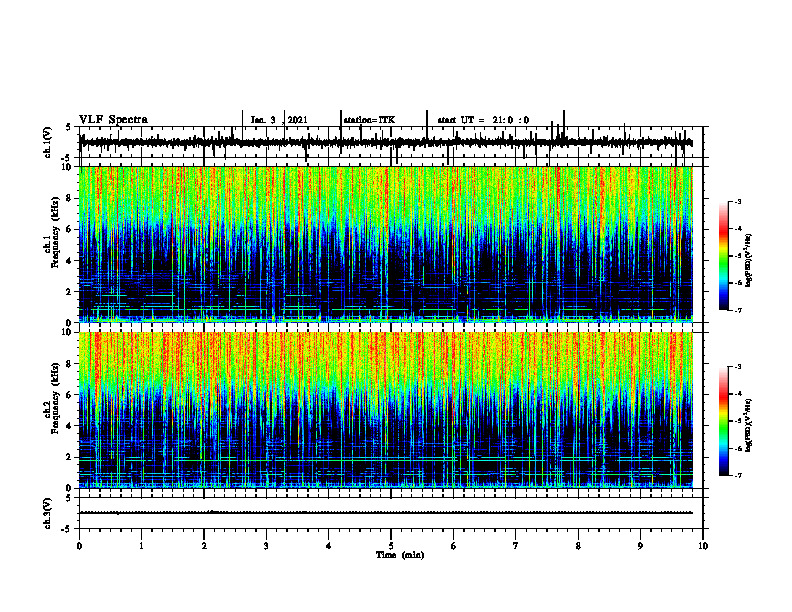792x612 pixels.
Task: Click time axis tick label 5
Action: pyautogui.click(x=391, y=546)
